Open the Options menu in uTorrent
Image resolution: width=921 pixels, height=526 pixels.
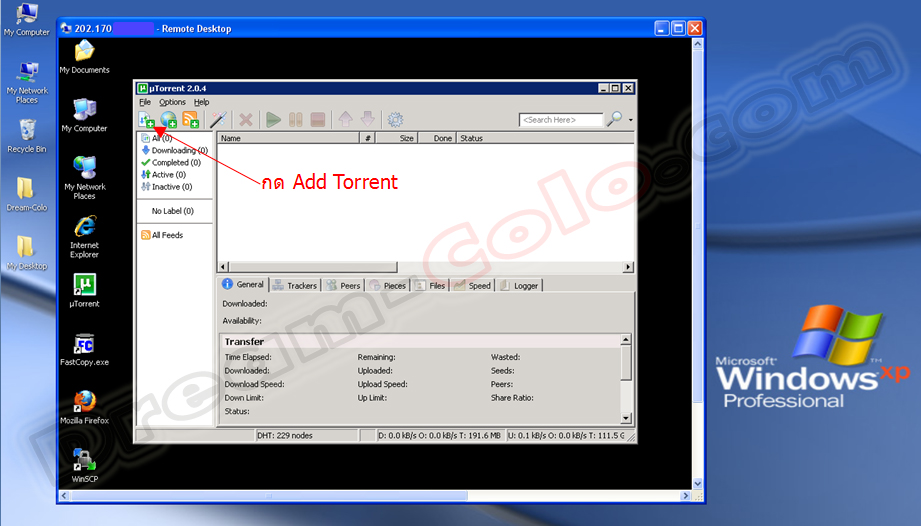(x=172, y=102)
